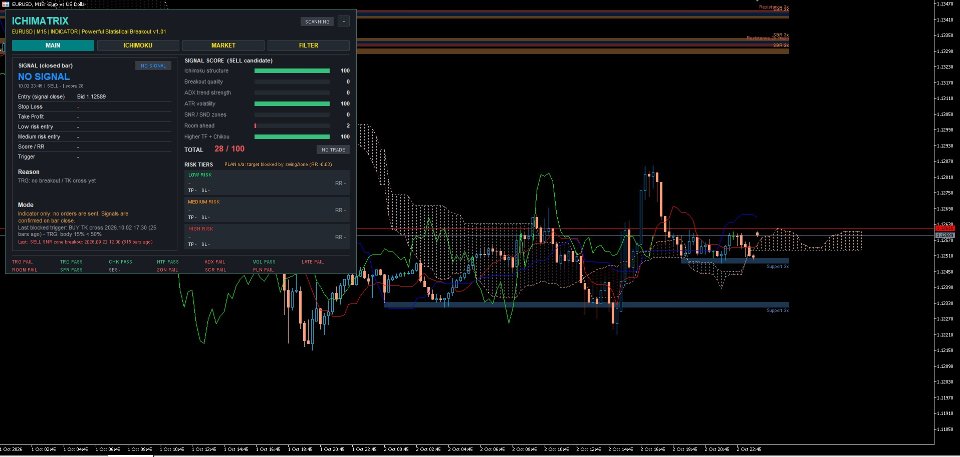Click the Mode heading

pyautogui.click(x=25, y=205)
